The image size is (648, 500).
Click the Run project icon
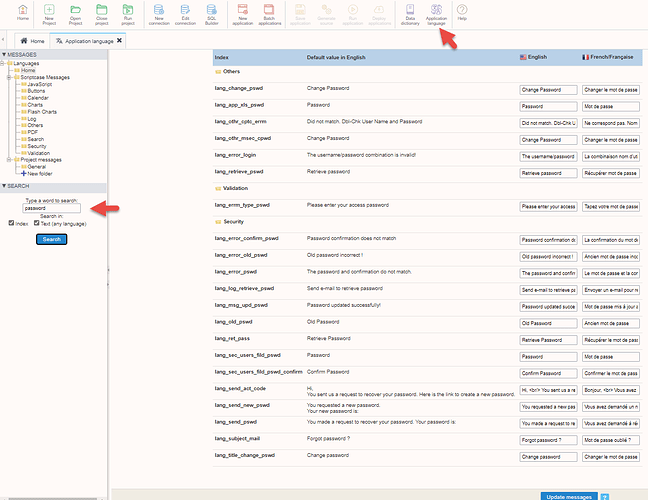128,14
